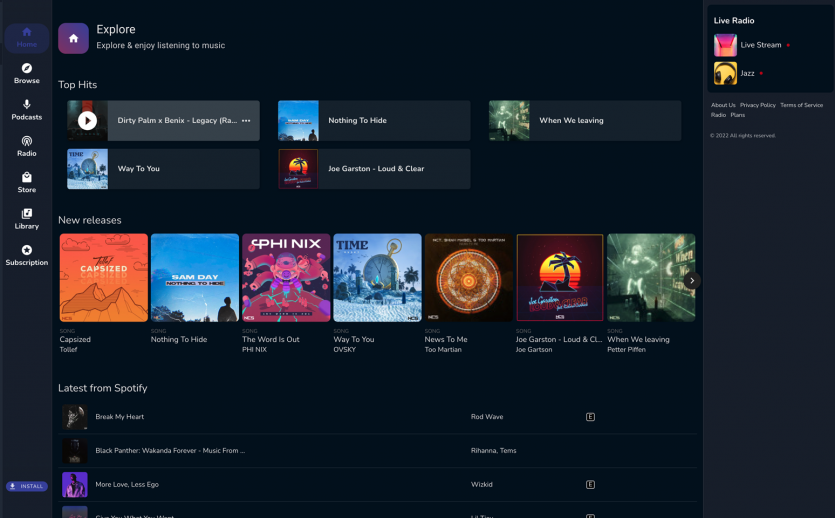Click Rihanna, Tems artist name
The width and height of the screenshot is (835, 518).
click(x=494, y=451)
